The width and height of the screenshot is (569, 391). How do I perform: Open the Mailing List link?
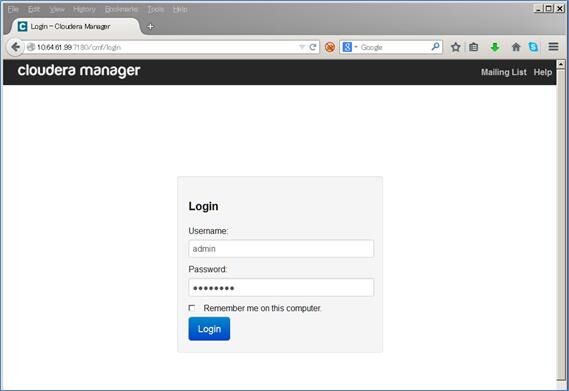click(x=503, y=72)
